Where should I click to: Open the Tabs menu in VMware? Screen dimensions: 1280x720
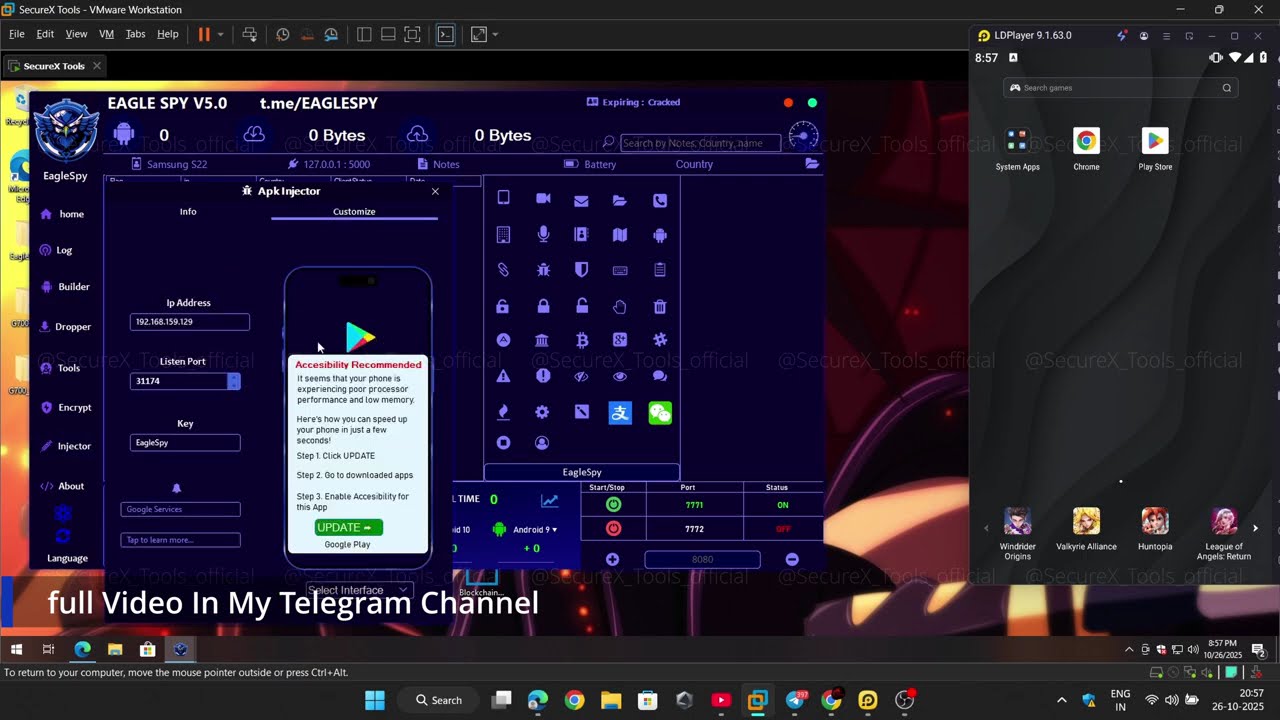(135, 34)
